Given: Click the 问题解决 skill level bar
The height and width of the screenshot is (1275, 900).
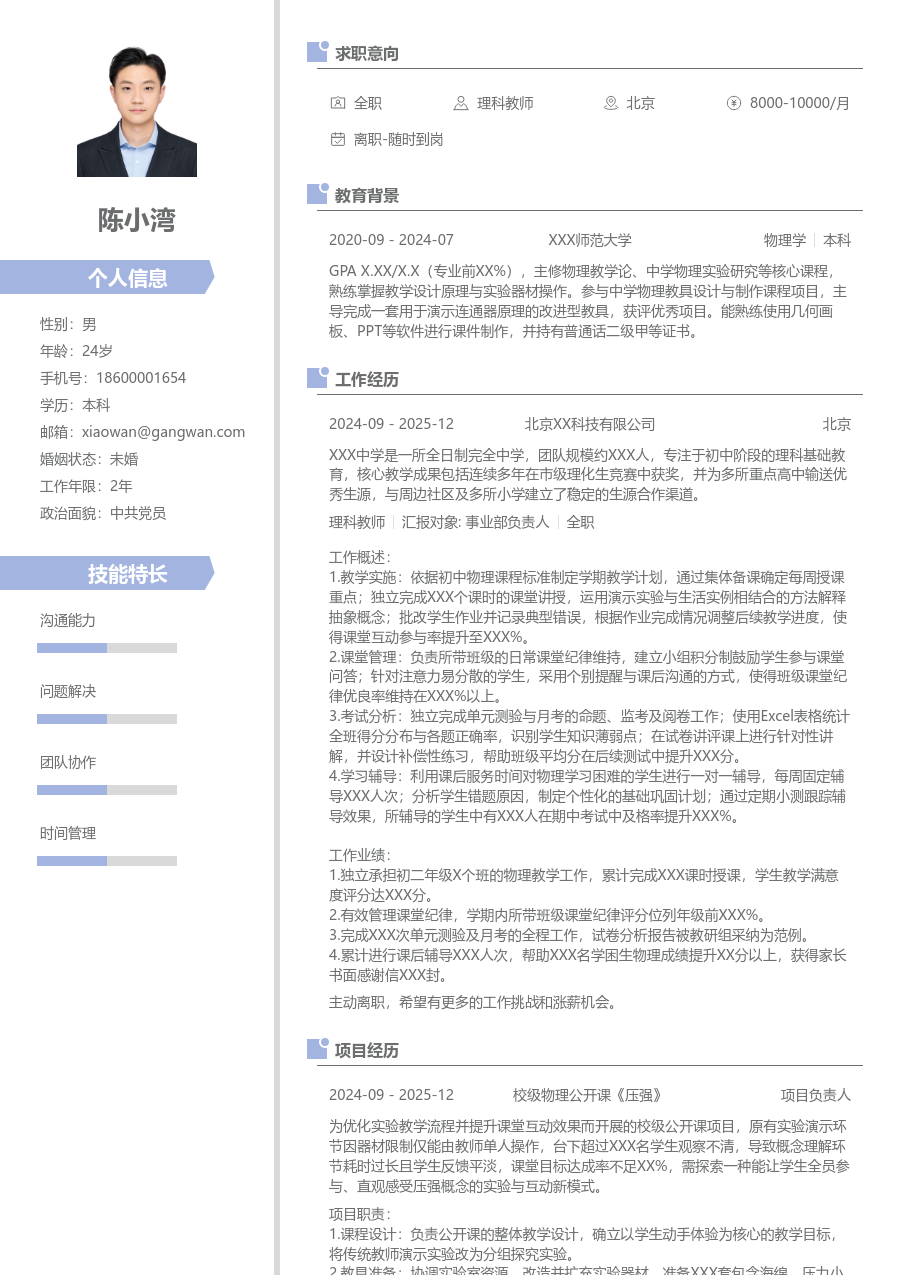Looking at the screenshot, I should tap(107, 719).
